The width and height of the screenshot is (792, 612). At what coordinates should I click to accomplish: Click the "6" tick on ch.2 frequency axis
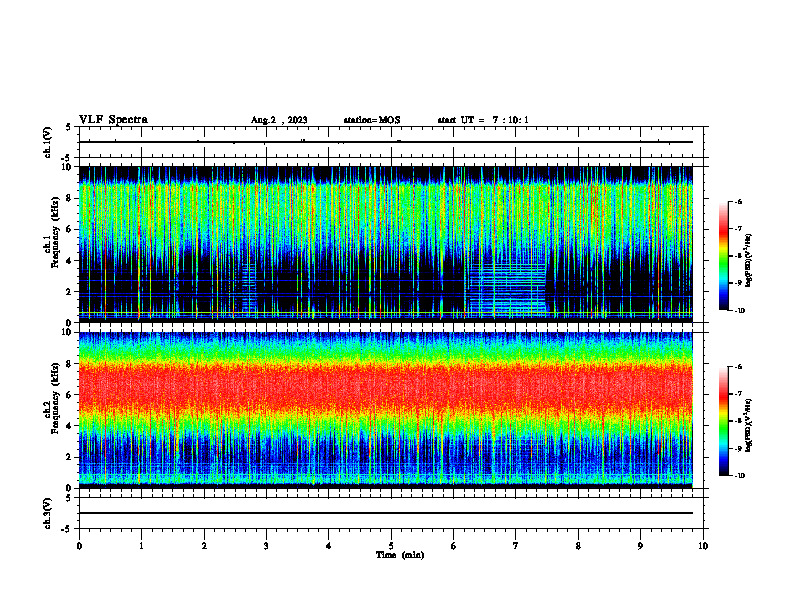pos(69,395)
